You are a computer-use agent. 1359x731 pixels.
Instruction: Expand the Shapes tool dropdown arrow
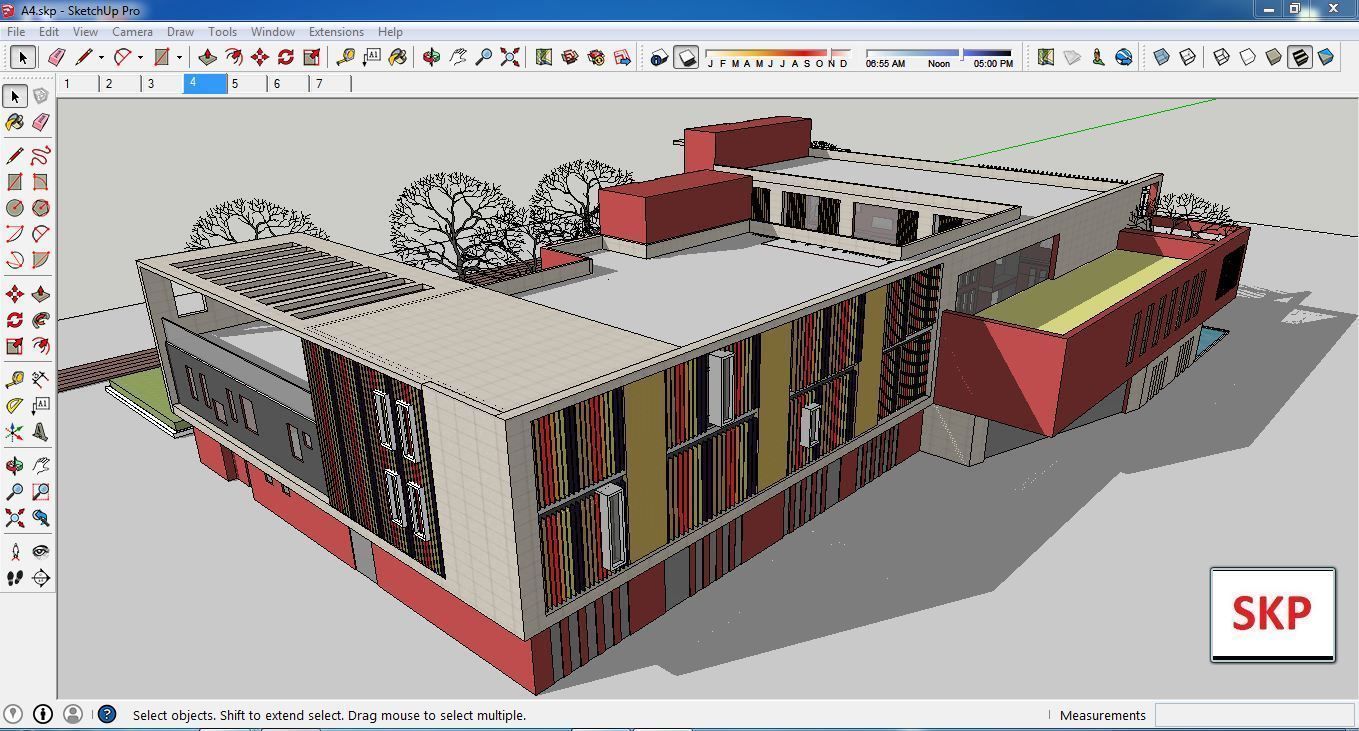pyautogui.click(x=179, y=57)
